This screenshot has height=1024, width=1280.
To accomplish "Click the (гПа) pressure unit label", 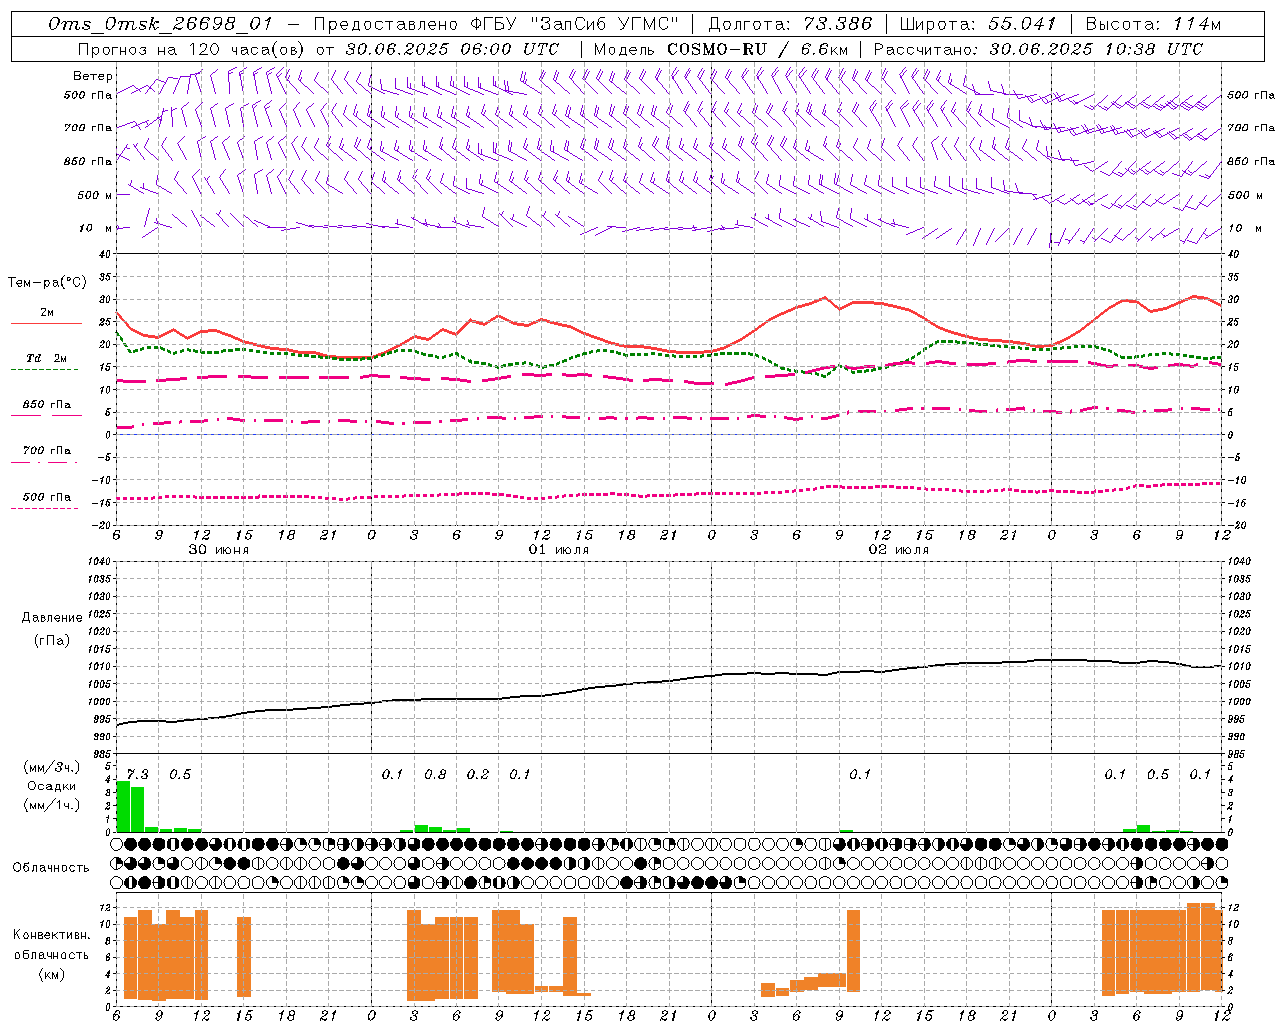I will [x=52, y=641].
